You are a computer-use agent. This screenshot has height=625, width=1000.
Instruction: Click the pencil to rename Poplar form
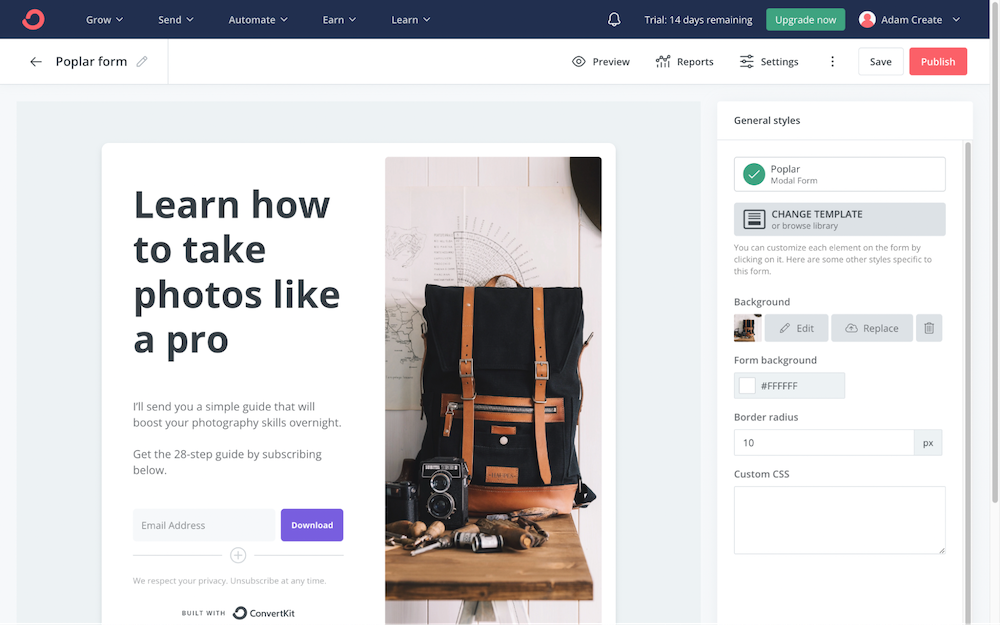(x=142, y=61)
